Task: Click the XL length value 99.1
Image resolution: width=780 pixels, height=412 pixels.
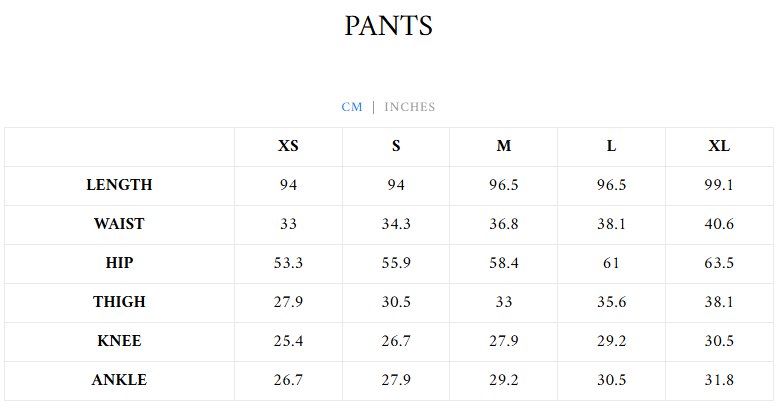Action: (719, 185)
